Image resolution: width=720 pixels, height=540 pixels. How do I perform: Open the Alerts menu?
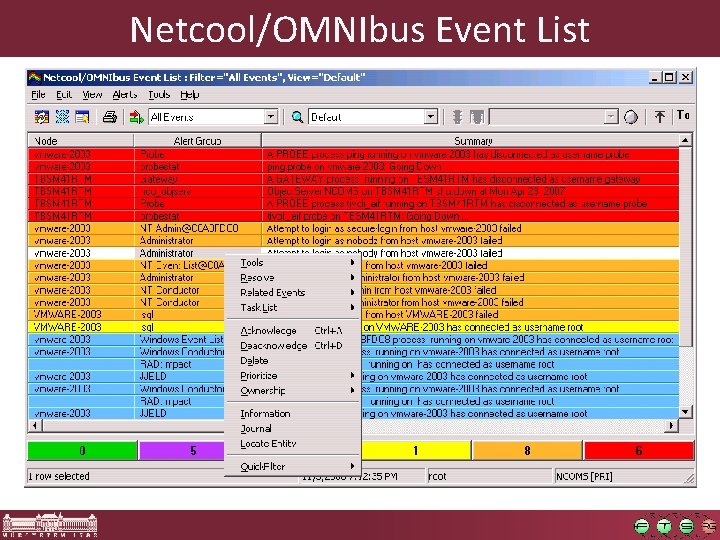125,95
